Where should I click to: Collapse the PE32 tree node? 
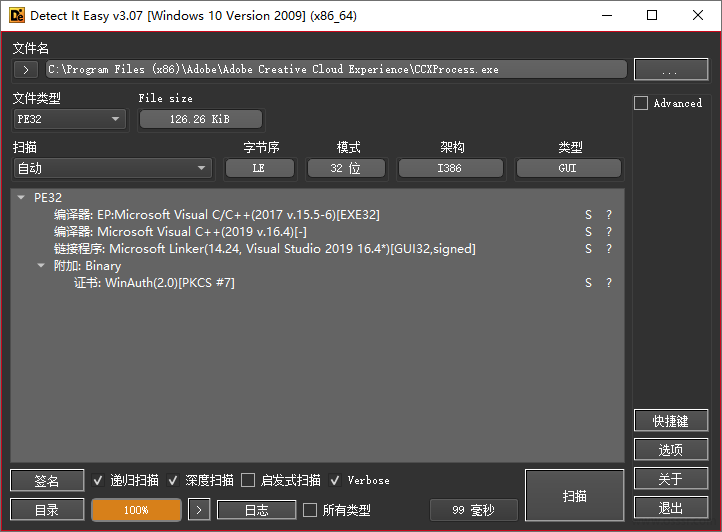click(22, 198)
